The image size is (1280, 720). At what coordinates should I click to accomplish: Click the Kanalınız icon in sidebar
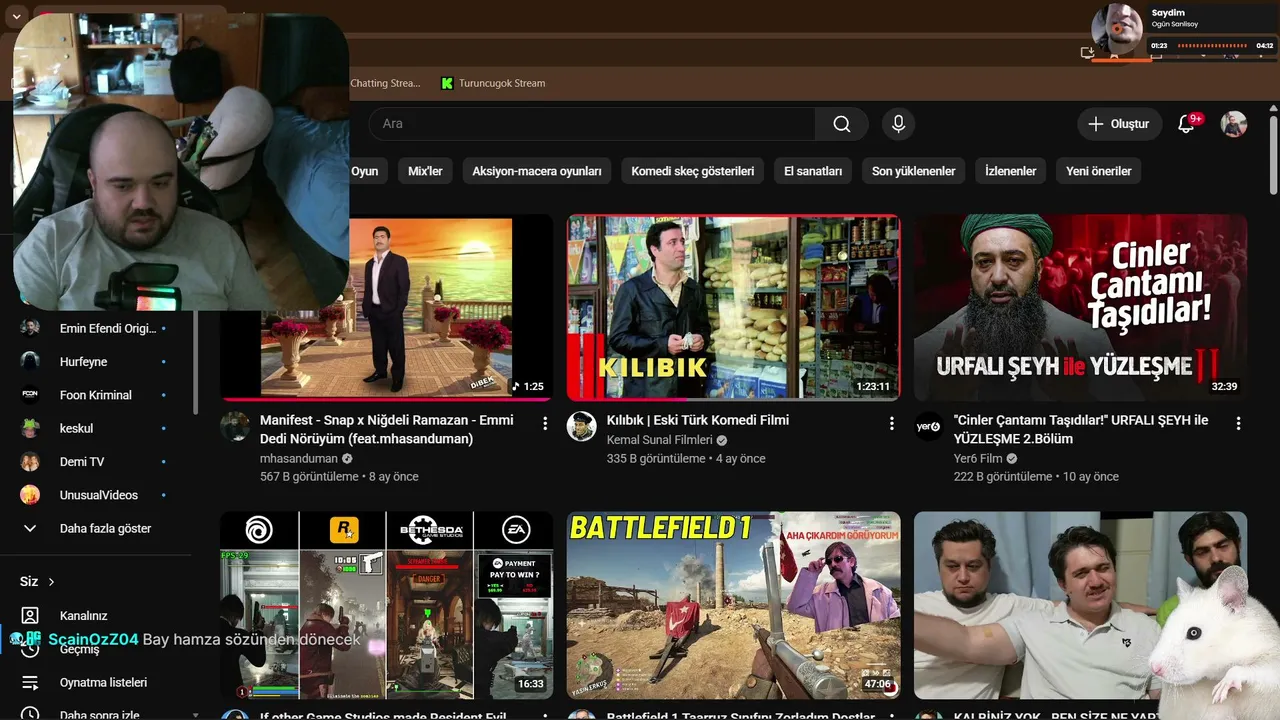click(x=30, y=616)
